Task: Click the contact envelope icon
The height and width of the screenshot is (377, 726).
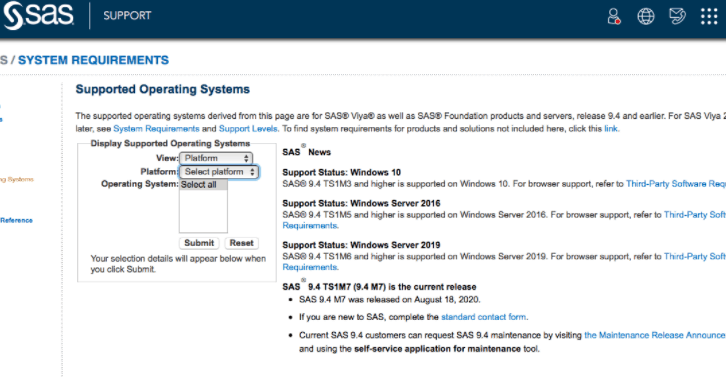Action: 677,16
